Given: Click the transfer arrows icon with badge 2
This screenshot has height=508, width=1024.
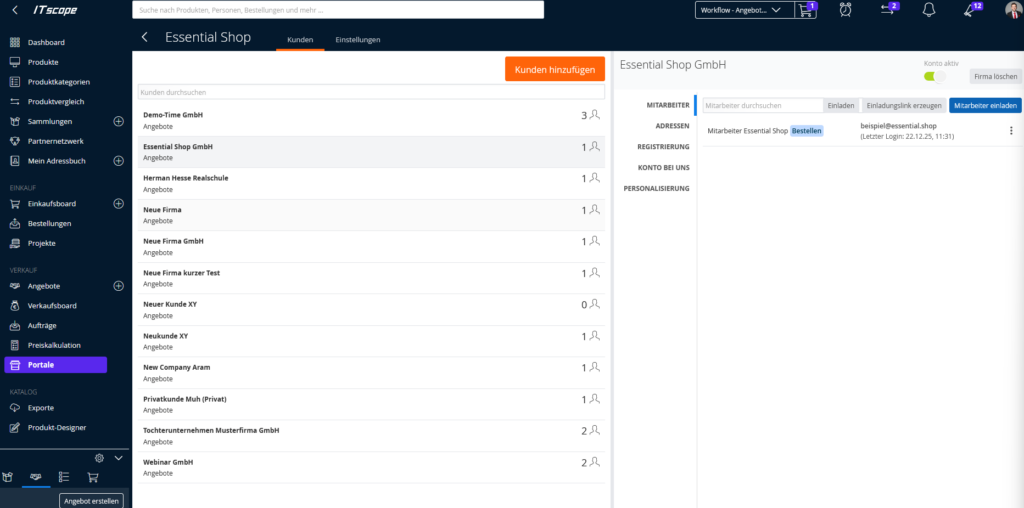Looking at the screenshot, I should [x=887, y=10].
